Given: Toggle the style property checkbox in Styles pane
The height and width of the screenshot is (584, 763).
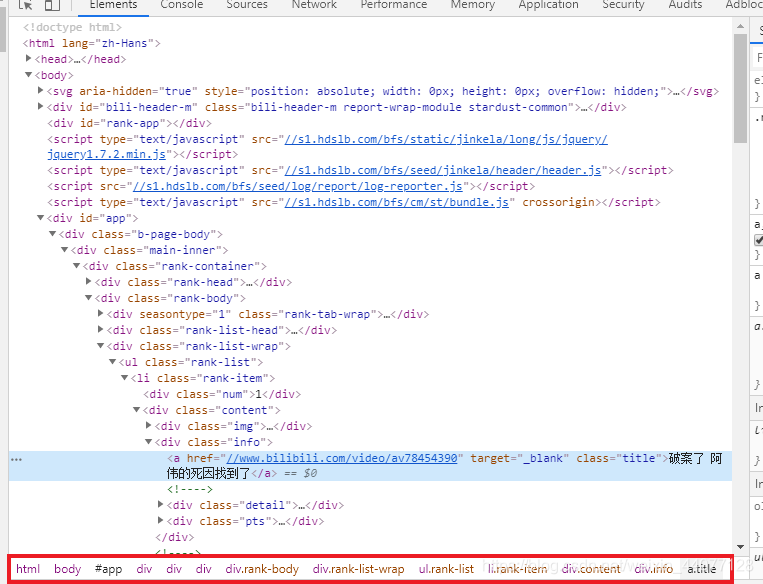Looking at the screenshot, I should pyautogui.click(x=759, y=240).
